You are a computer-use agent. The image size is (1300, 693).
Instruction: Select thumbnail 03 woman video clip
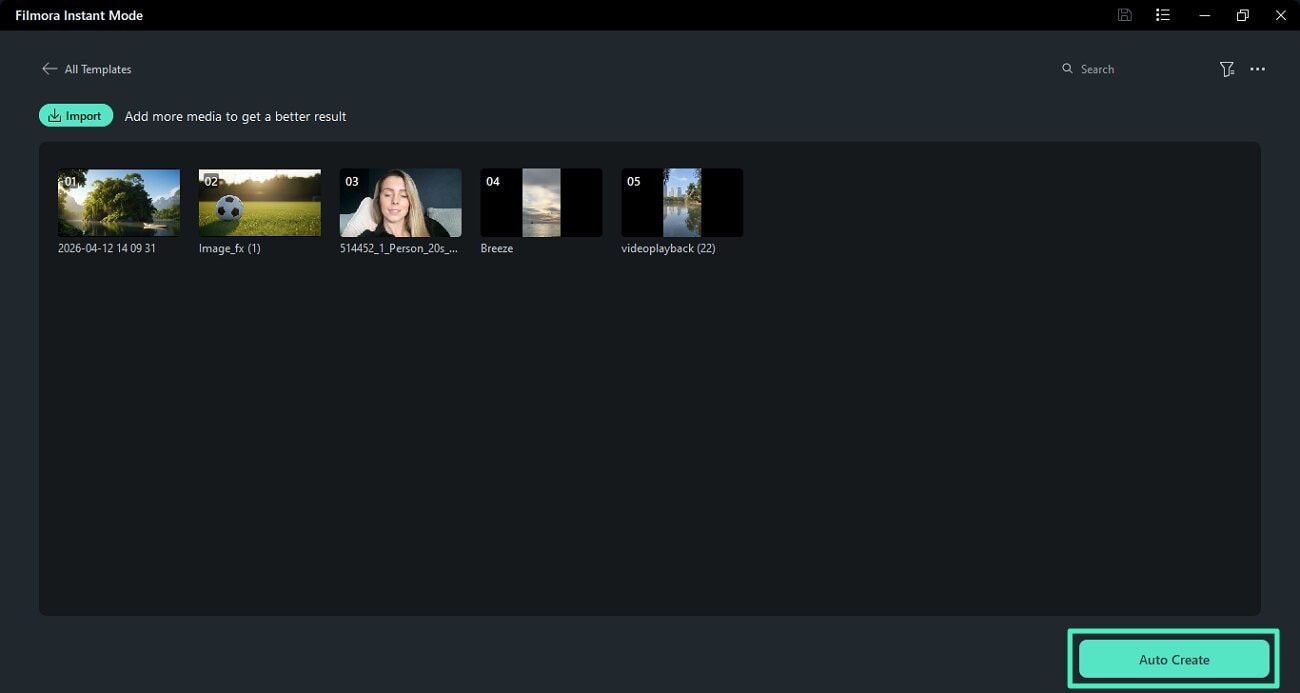401,202
